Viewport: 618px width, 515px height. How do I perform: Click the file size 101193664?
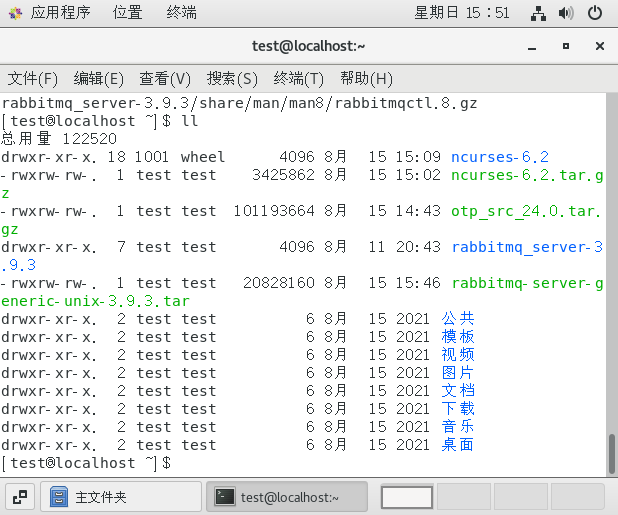click(274, 211)
